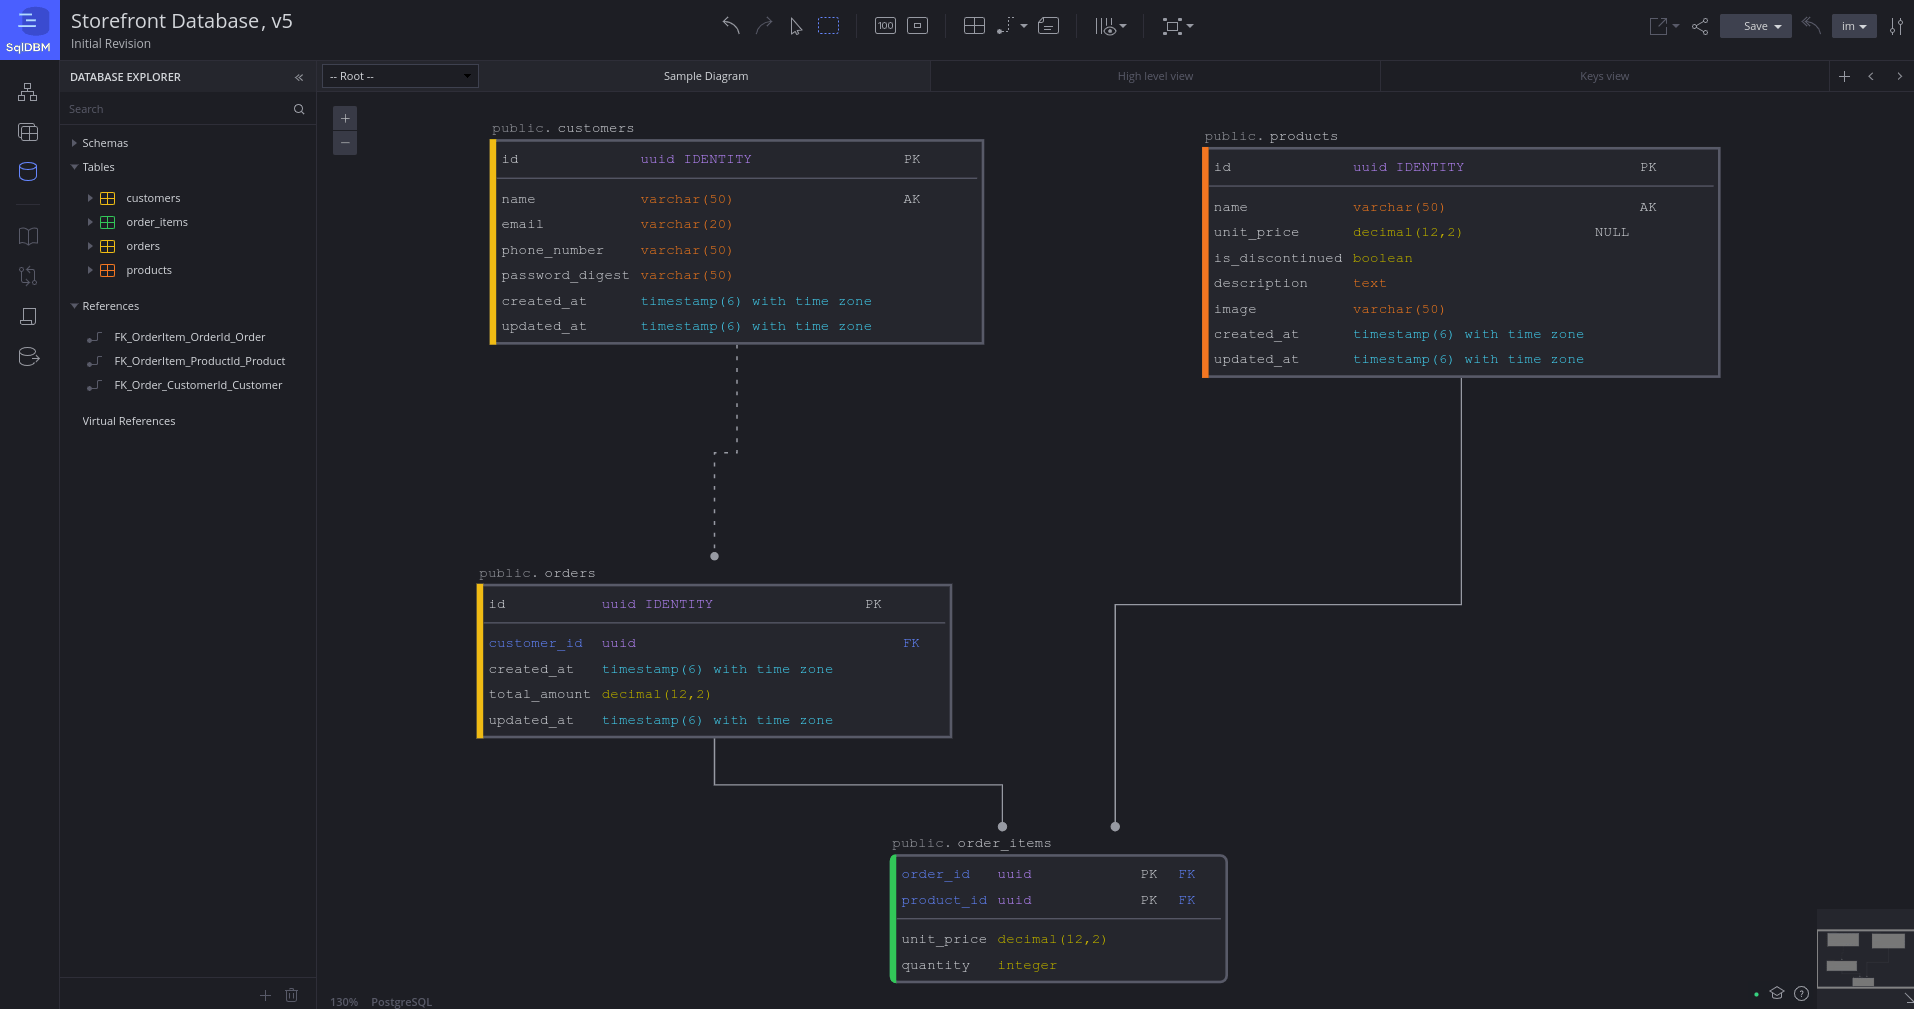1914x1009 pixels.
Task: Switch to the High level view tab
Action: tap(1155, 76)
